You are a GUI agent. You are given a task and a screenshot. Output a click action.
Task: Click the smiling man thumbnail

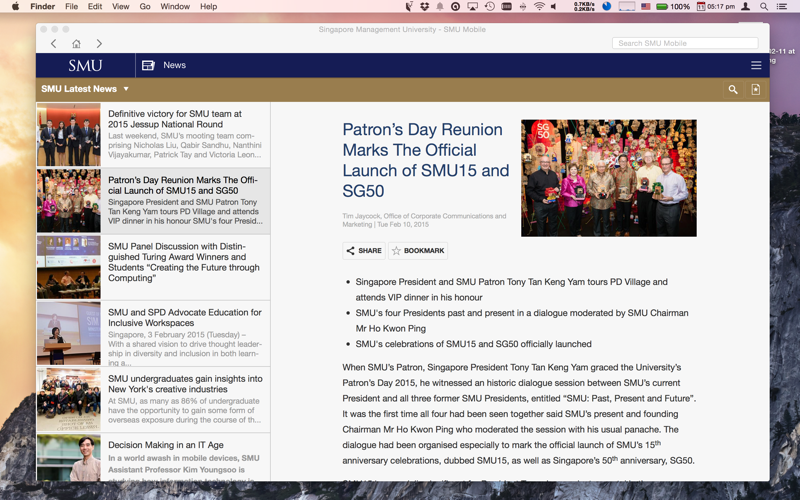[68, 458]
